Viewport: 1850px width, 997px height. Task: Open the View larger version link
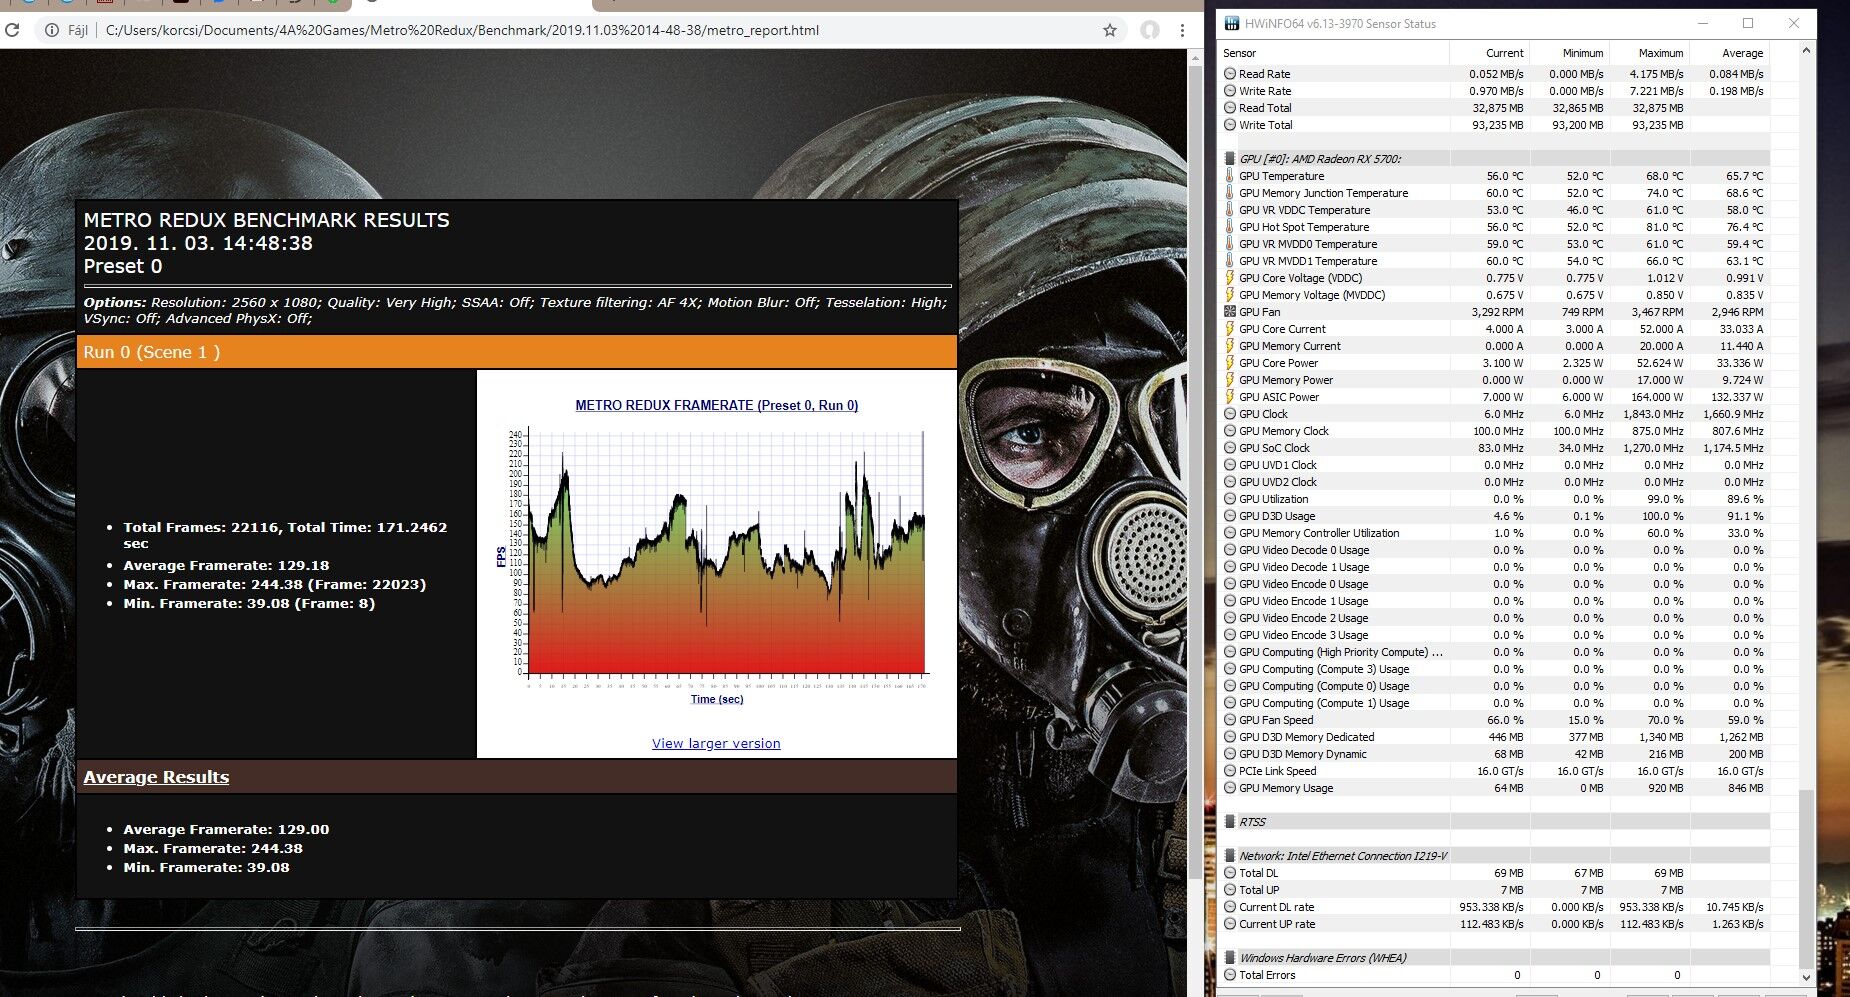716,743
